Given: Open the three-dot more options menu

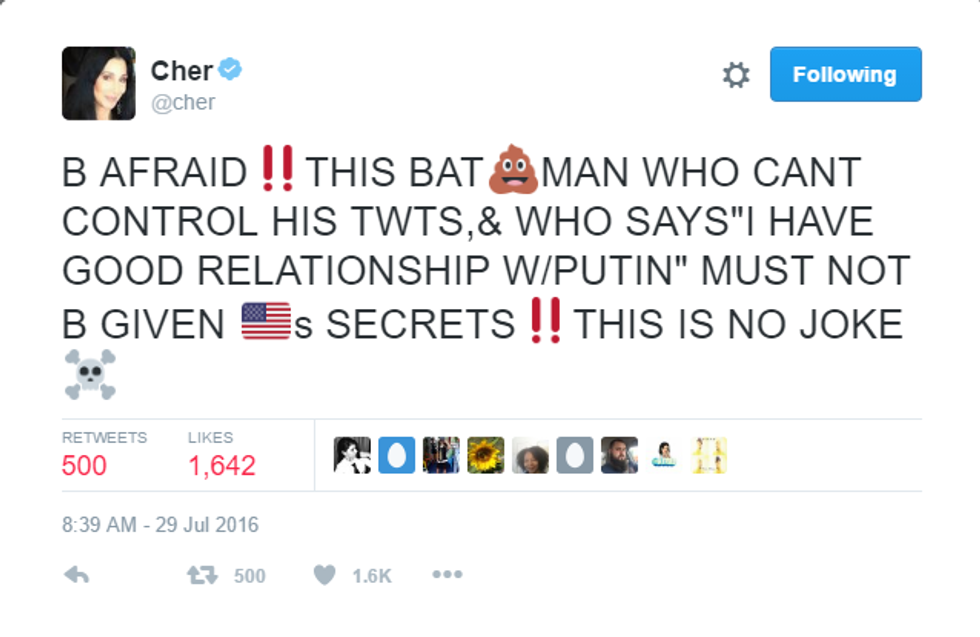Looking at the screenshot, I should [447, 575].
